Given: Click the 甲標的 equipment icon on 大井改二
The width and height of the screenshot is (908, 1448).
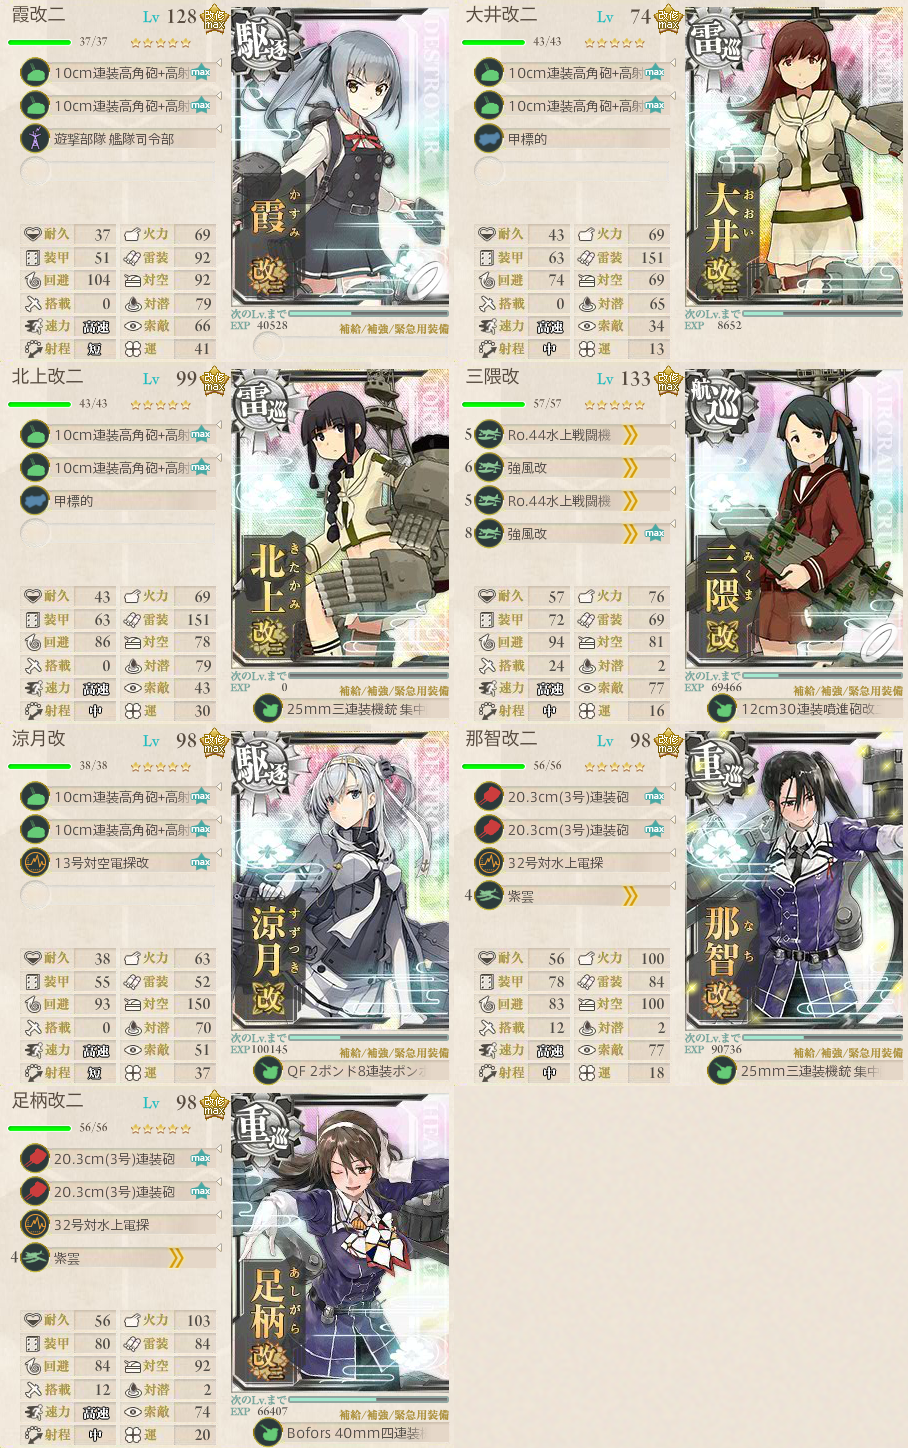Looking at the screenshot, I should click(x=489, y=139).
